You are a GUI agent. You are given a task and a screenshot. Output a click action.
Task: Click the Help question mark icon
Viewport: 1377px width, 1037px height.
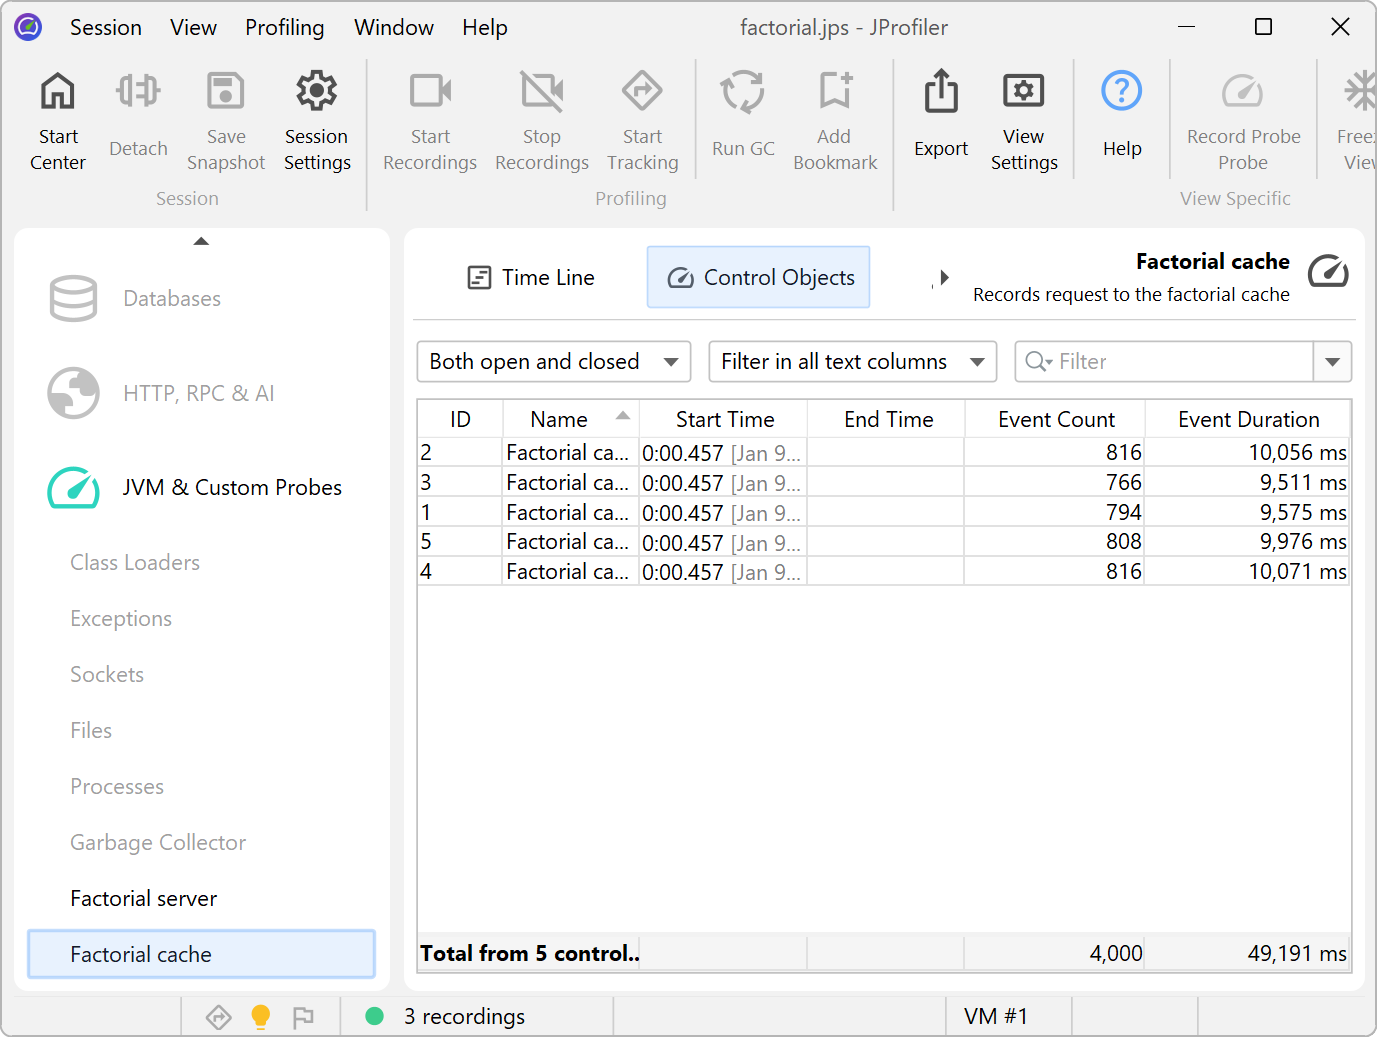[1121, 93]
